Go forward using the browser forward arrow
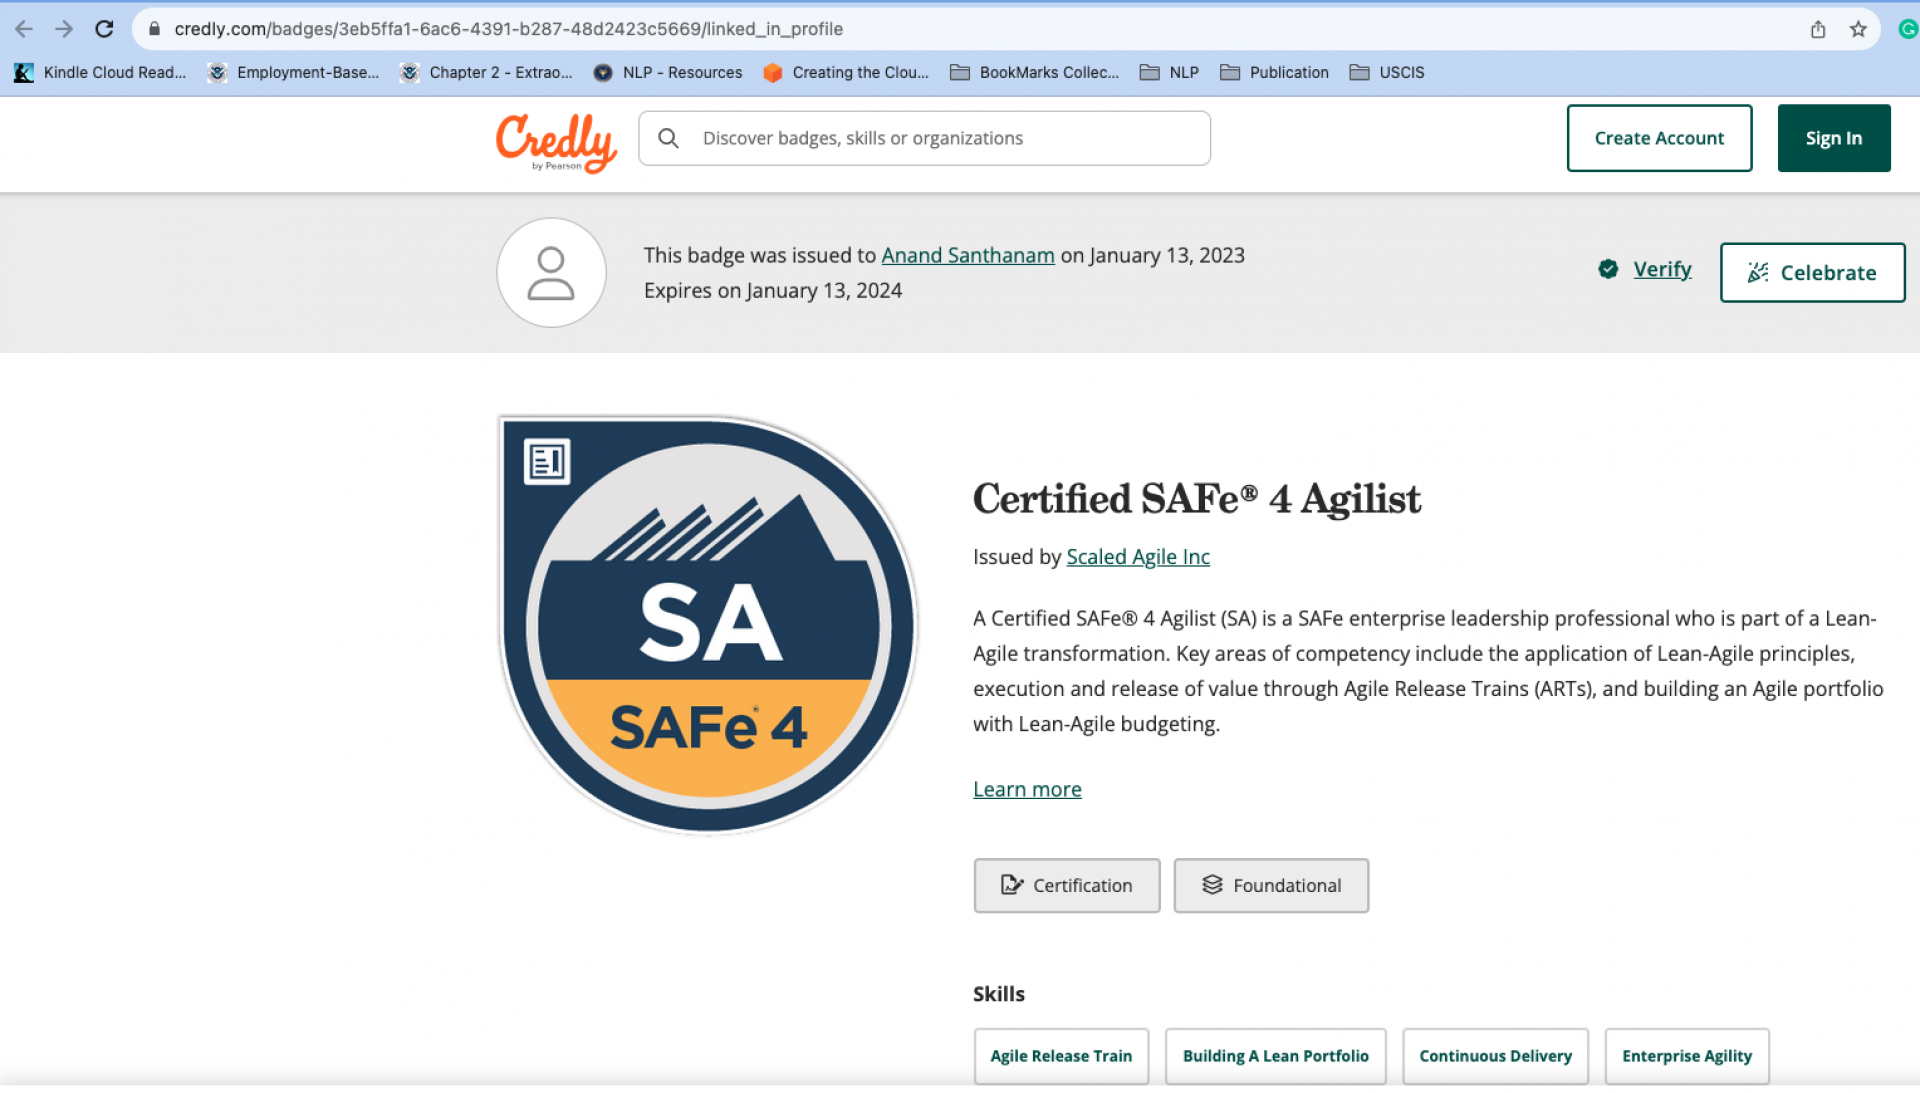 click(64, 29)
